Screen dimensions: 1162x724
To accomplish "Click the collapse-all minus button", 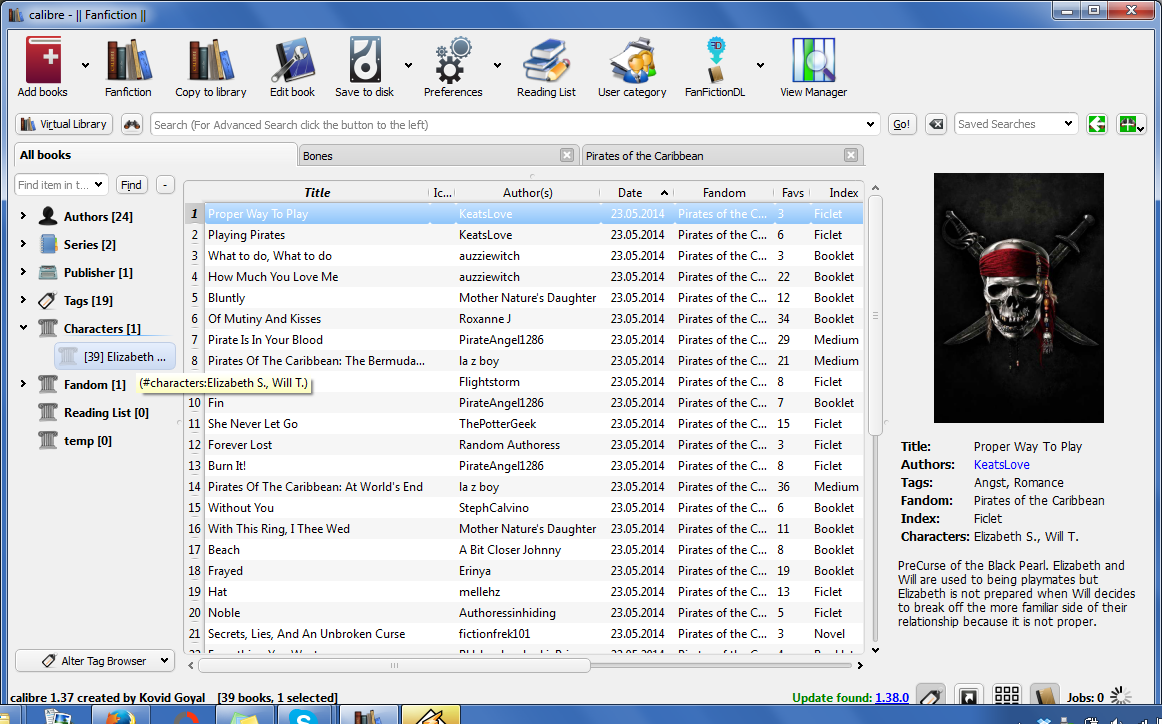I will (x=165, y=185).
